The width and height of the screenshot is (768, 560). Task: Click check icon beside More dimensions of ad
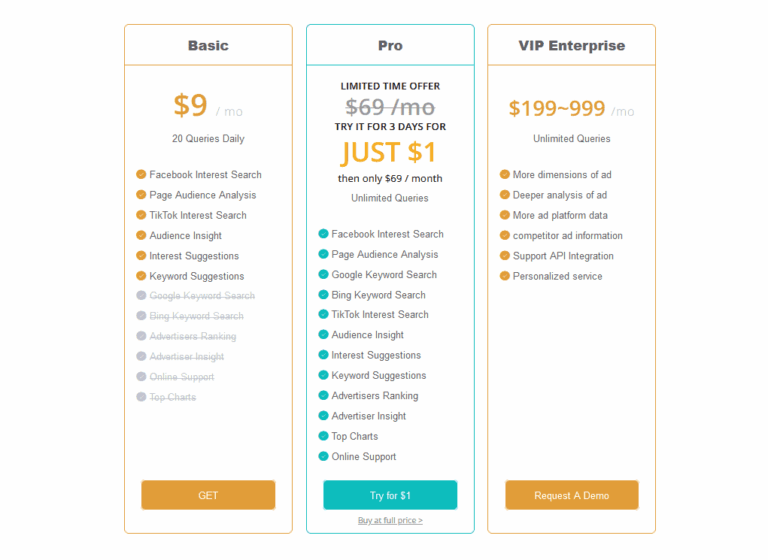click(x=504, y=174)
